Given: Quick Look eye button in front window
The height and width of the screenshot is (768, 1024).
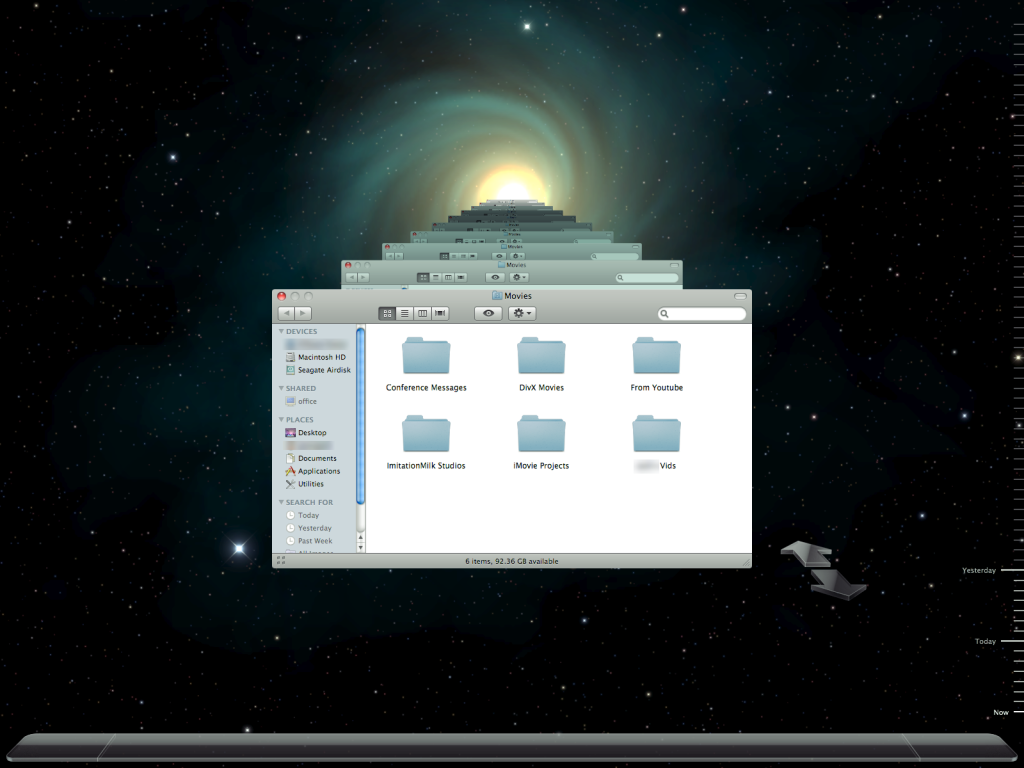Looking at the screenshot, I should tap(488, 313).
